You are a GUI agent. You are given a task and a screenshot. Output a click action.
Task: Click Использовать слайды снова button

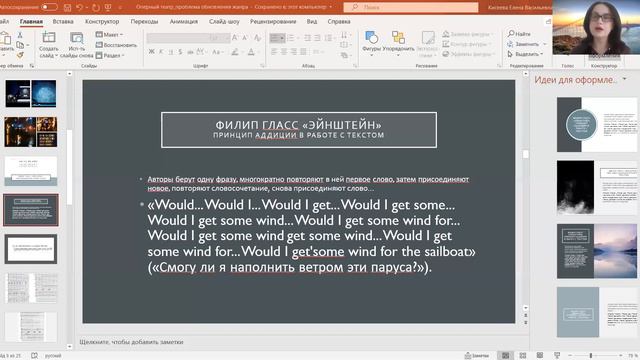click(x=77, y=44)
